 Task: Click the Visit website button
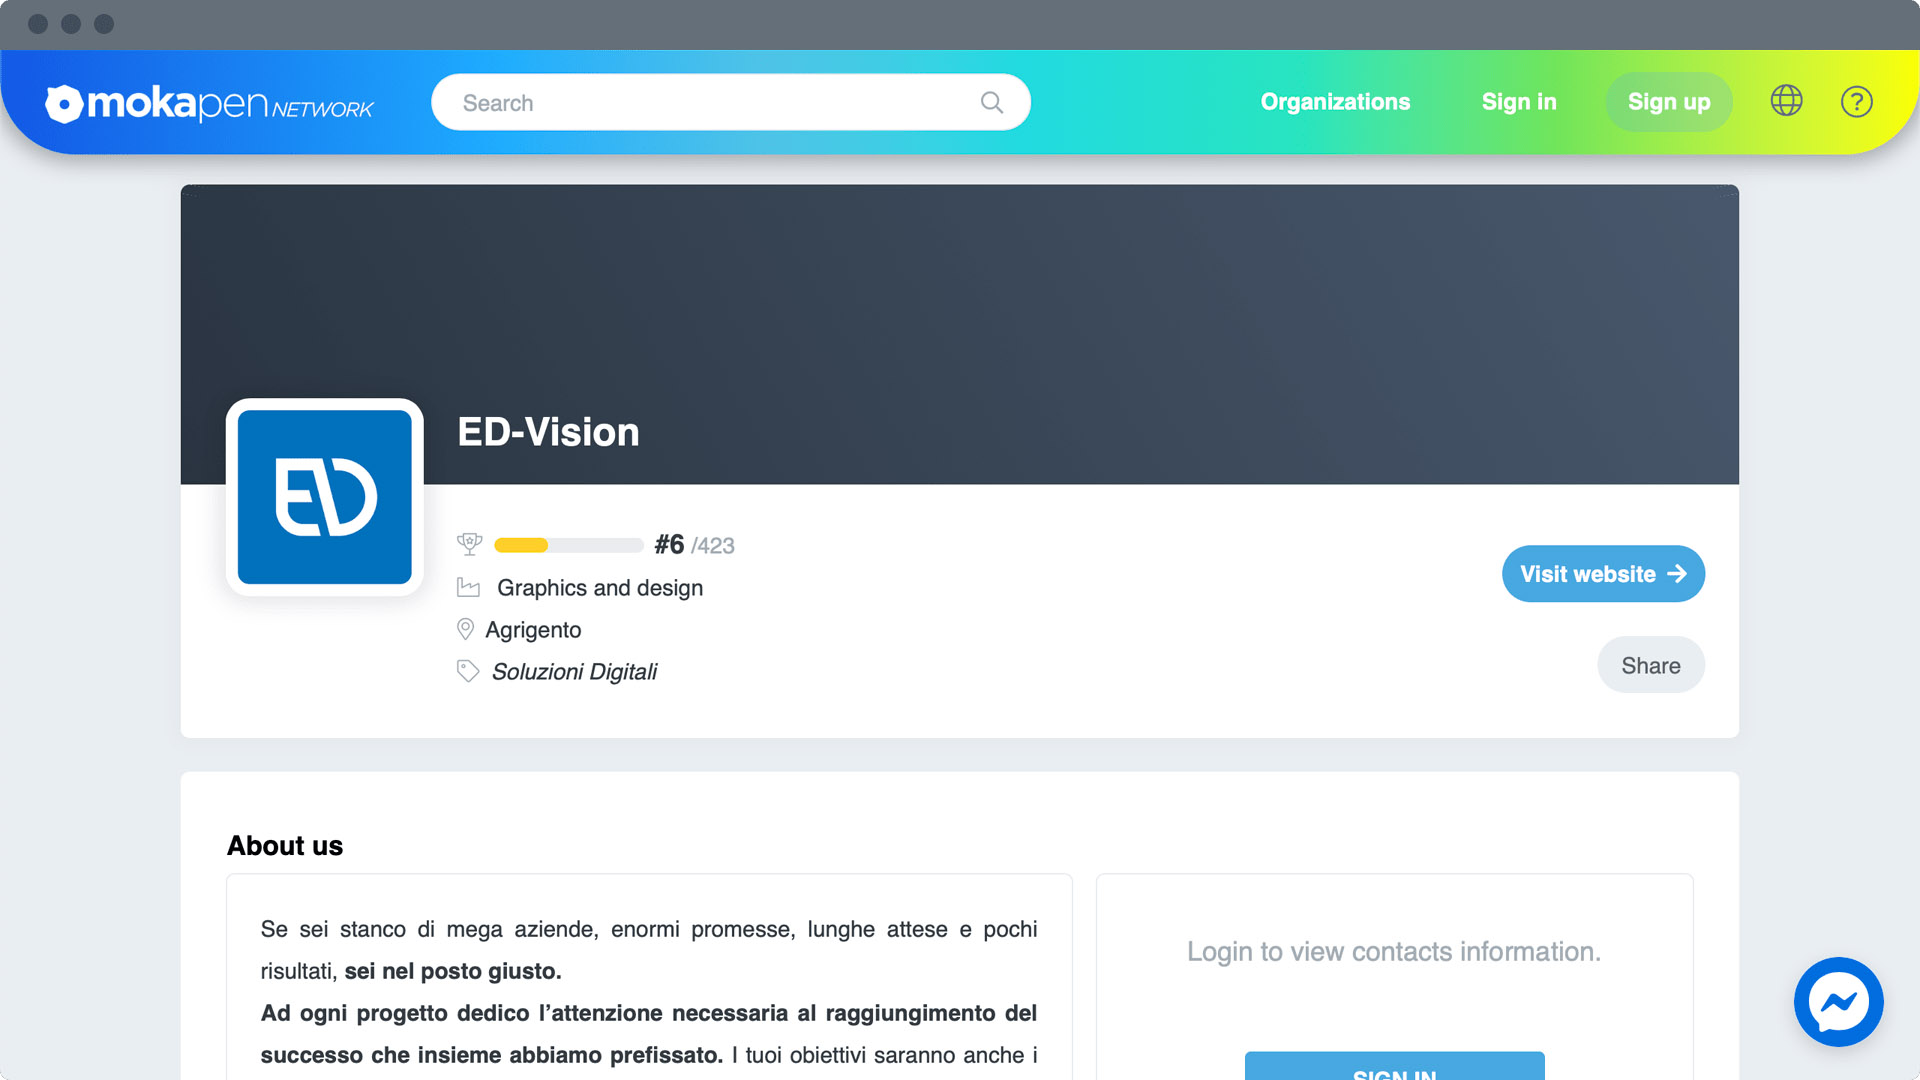pos(1603,574)
